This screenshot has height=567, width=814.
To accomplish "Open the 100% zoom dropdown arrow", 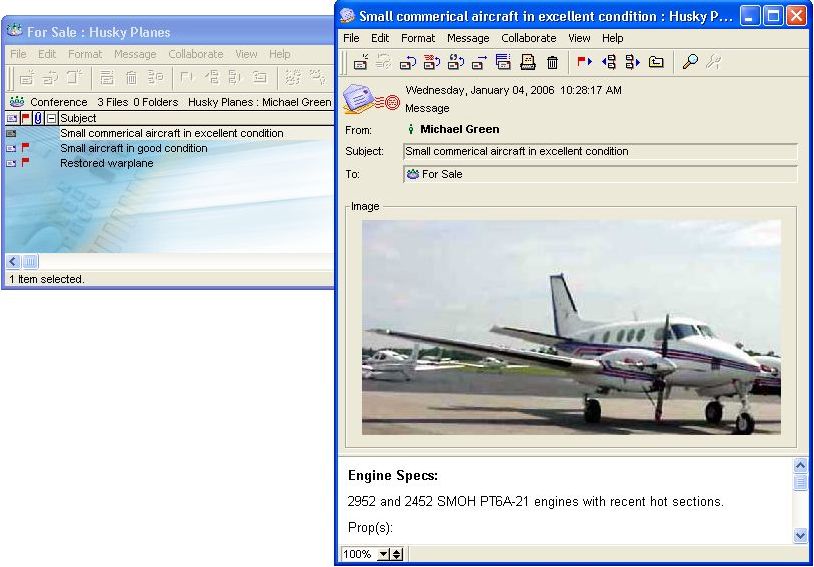I will [383, 554].
